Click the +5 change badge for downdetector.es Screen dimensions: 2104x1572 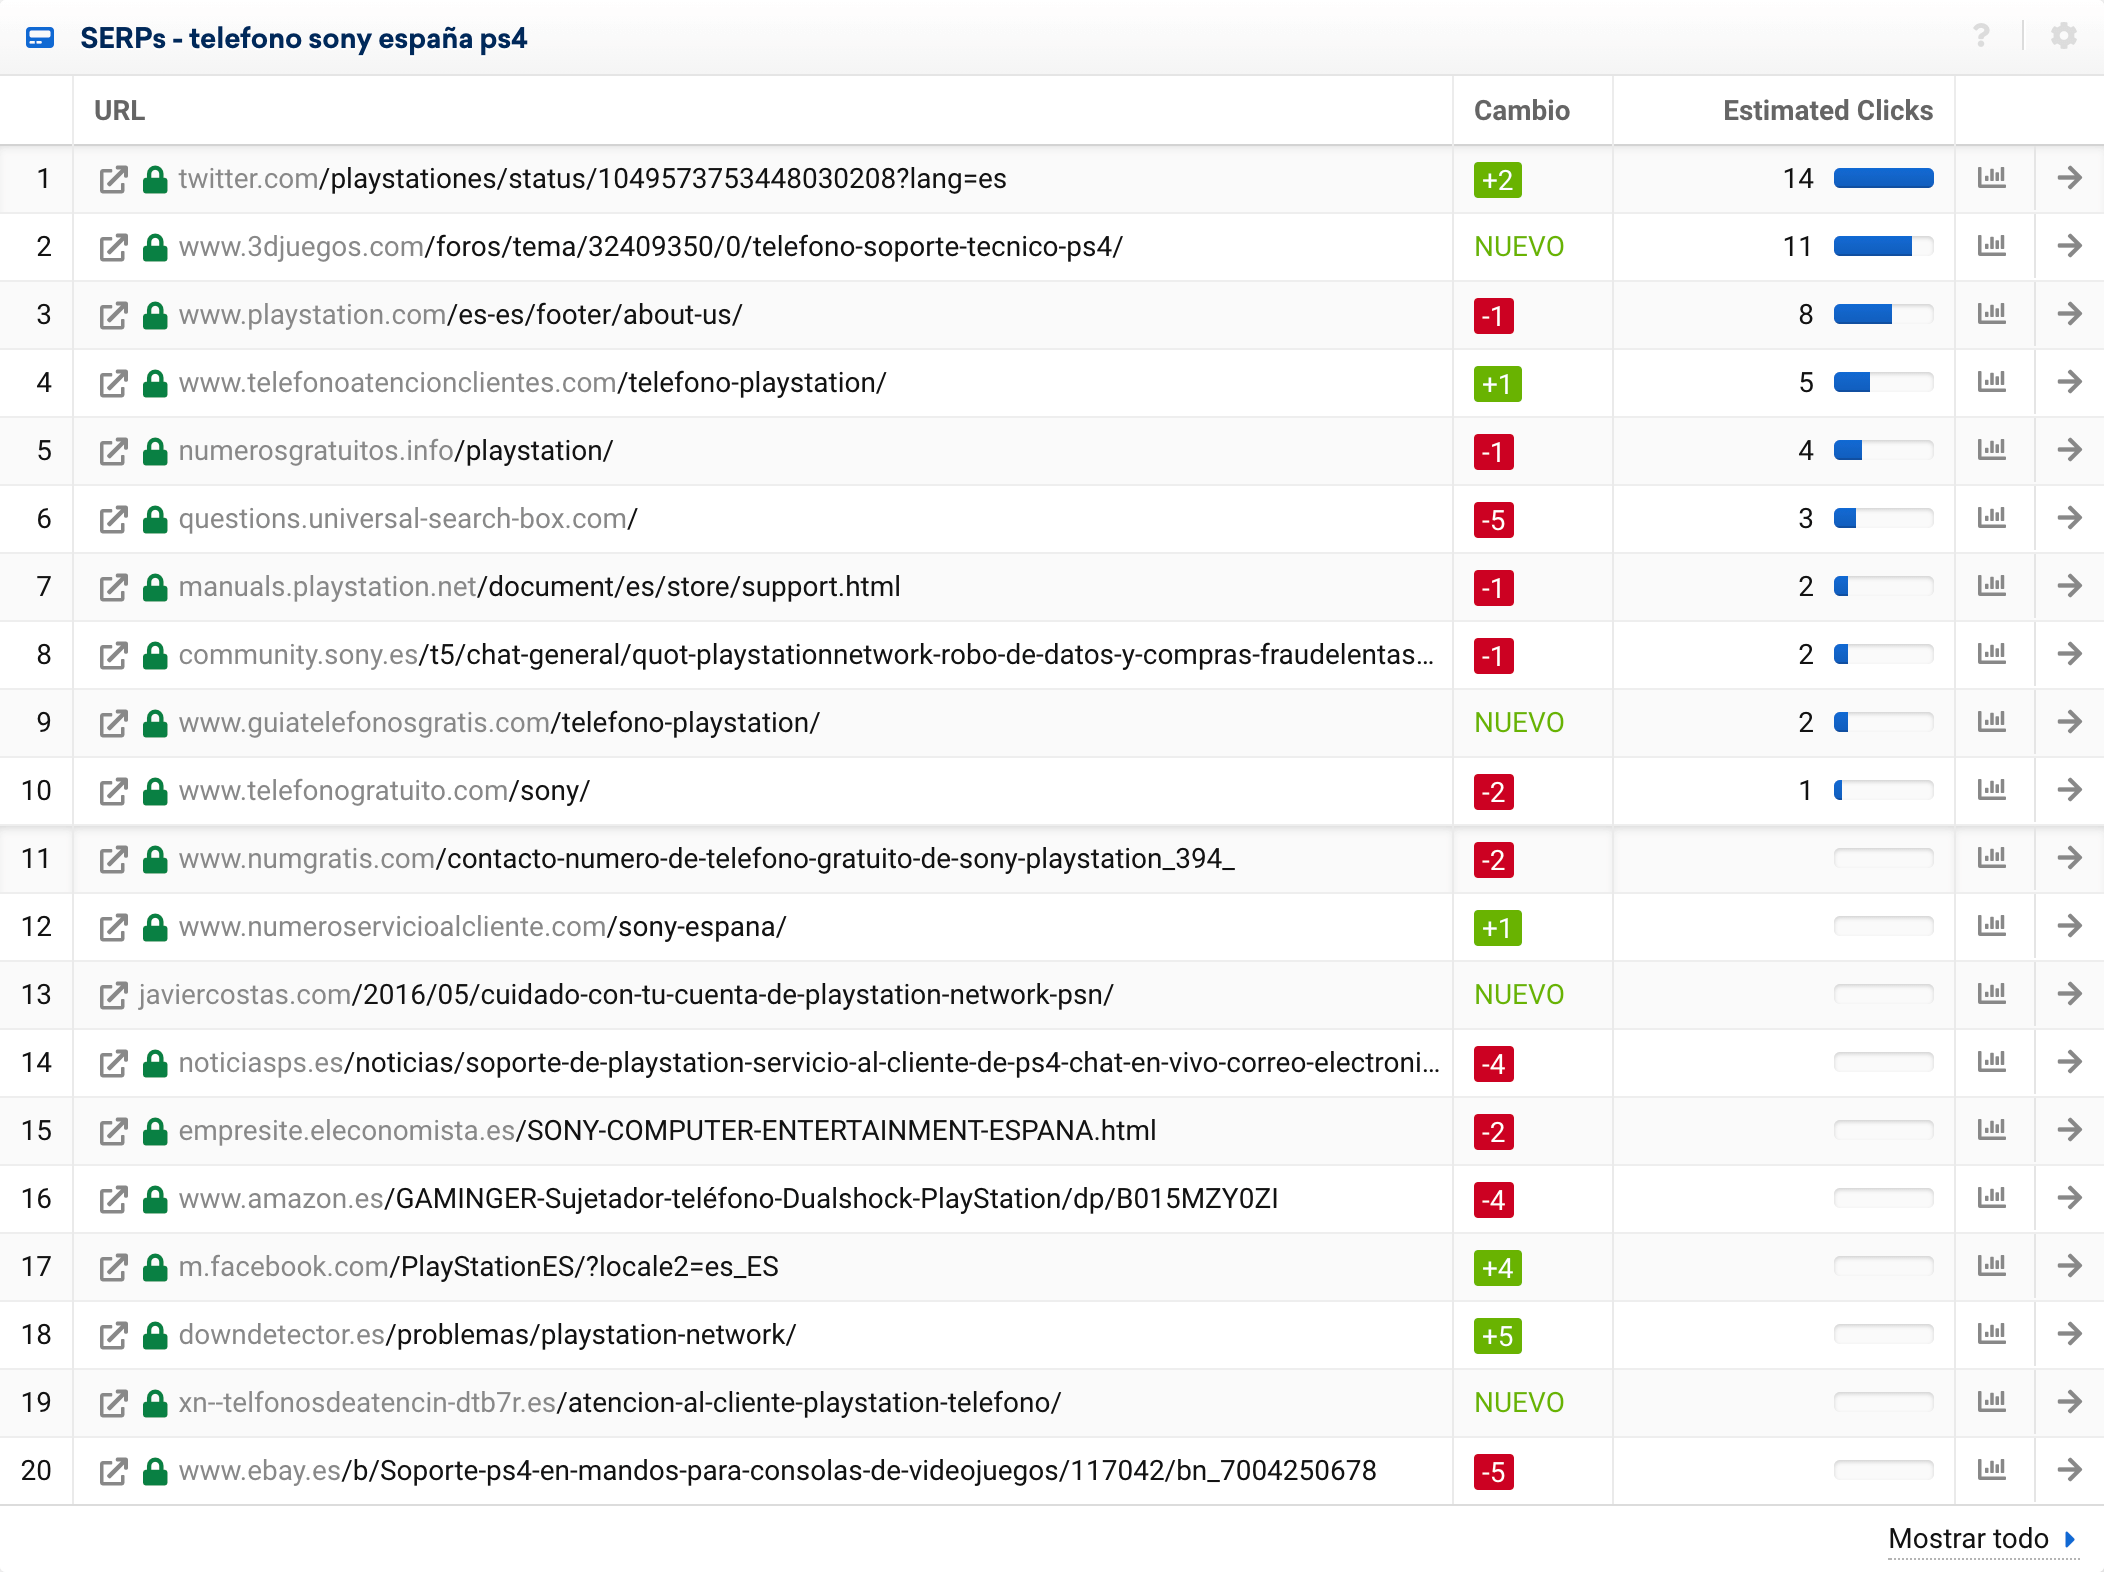coord(1497,1336)
